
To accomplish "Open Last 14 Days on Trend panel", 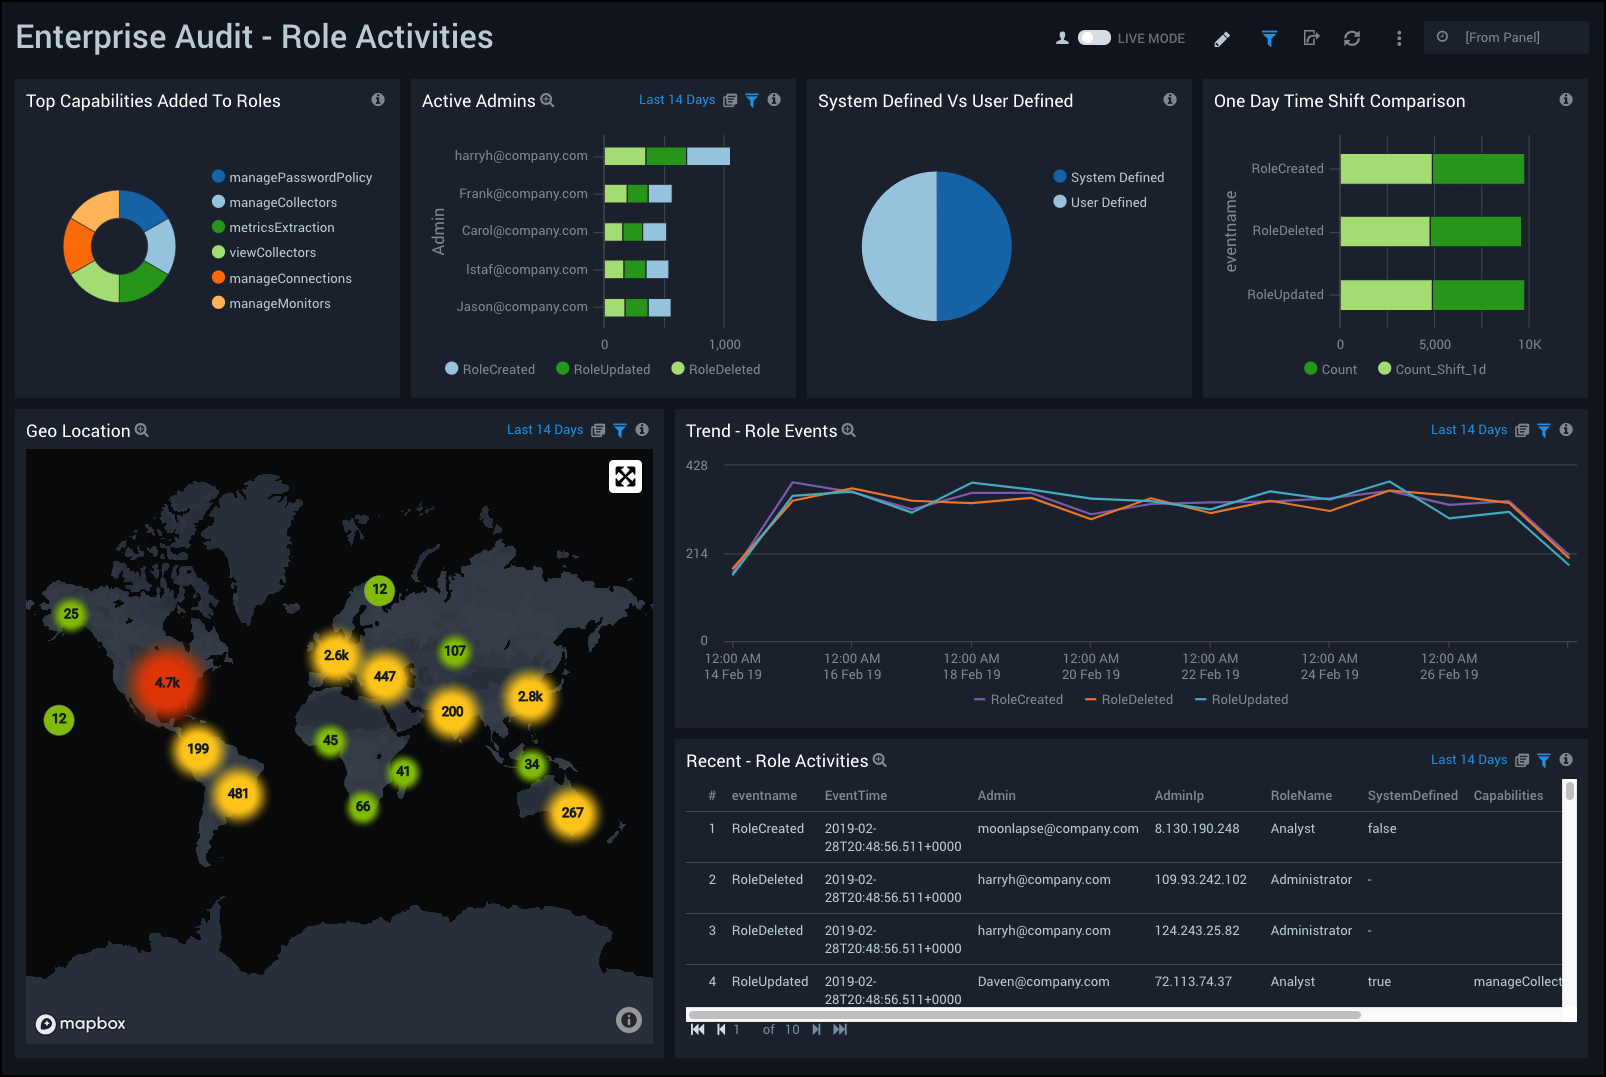I will [x=1468, y=430].
